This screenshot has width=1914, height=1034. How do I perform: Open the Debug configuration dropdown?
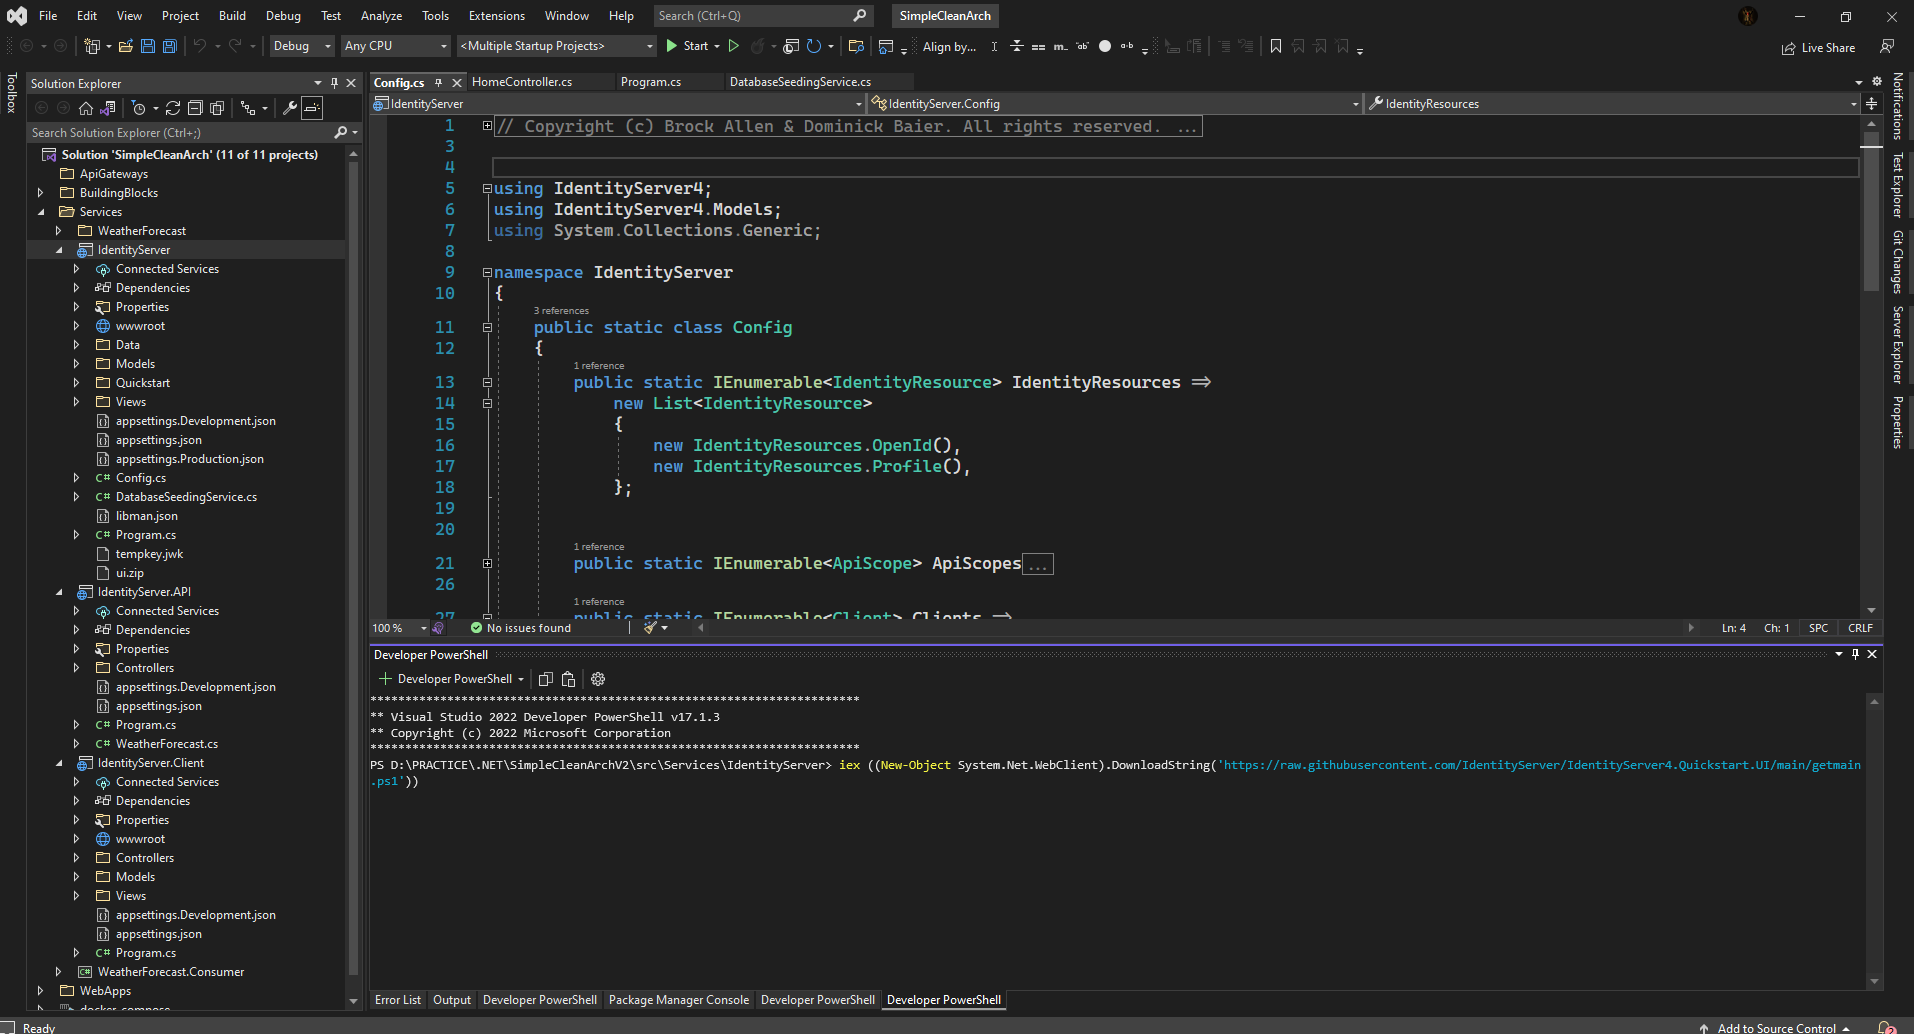tap(302, 46)
